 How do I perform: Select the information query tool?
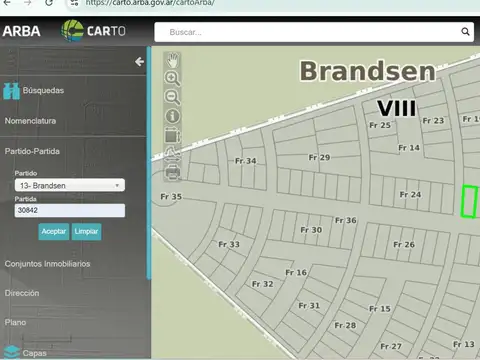[x=172, y=116]
